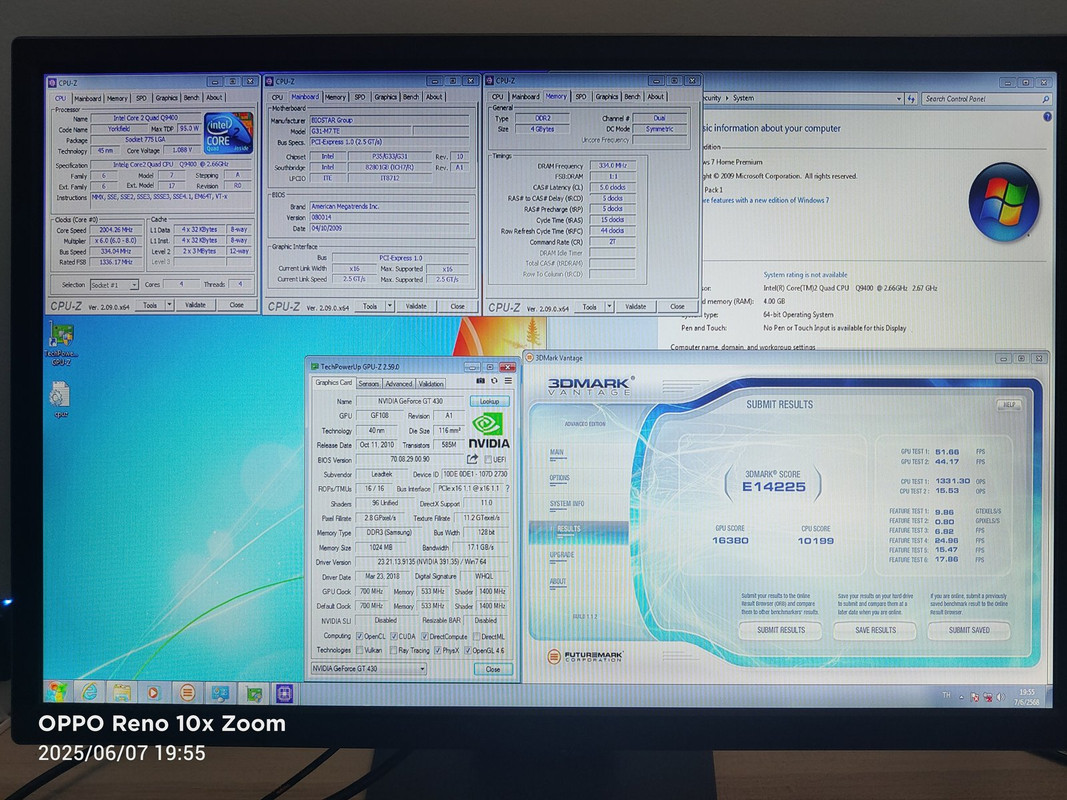Click the System control panel taskbar icon

coord(220,694)
